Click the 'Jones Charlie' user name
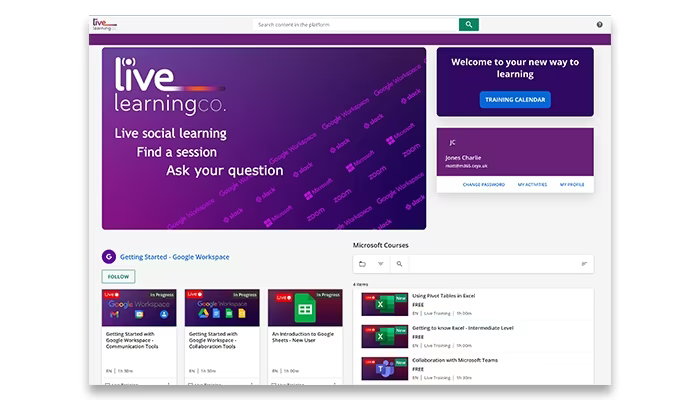Screen dimensions: 700x400 click(x=463, y=158)
